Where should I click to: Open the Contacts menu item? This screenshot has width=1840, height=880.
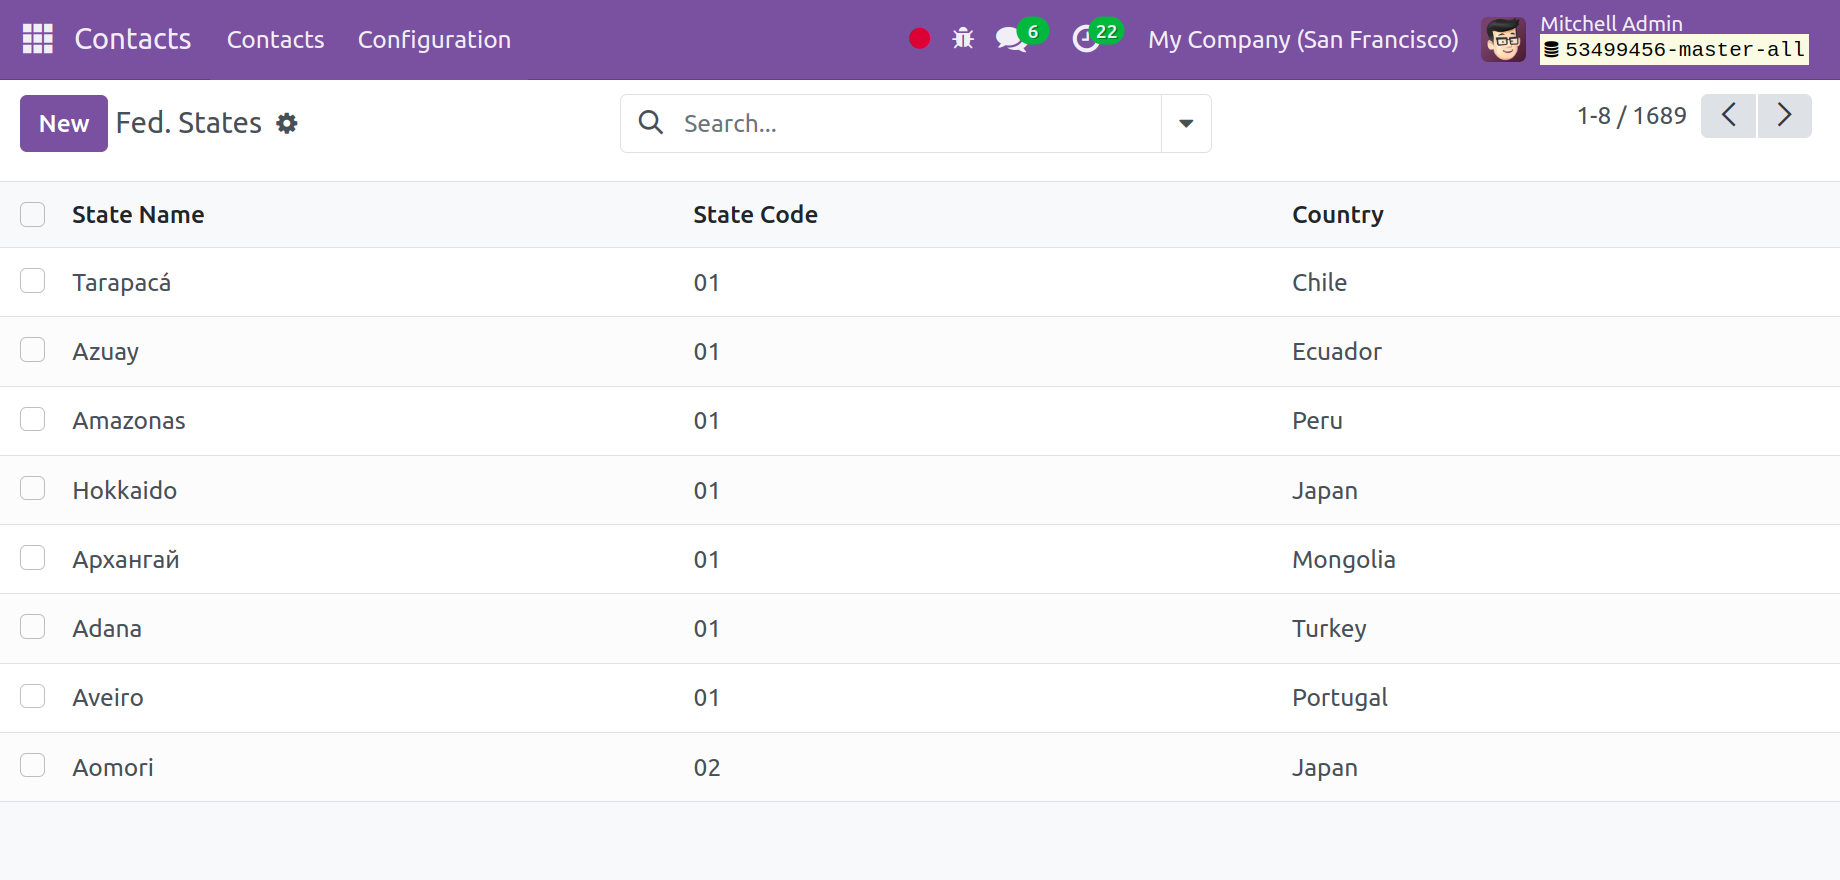coord(275,40)
